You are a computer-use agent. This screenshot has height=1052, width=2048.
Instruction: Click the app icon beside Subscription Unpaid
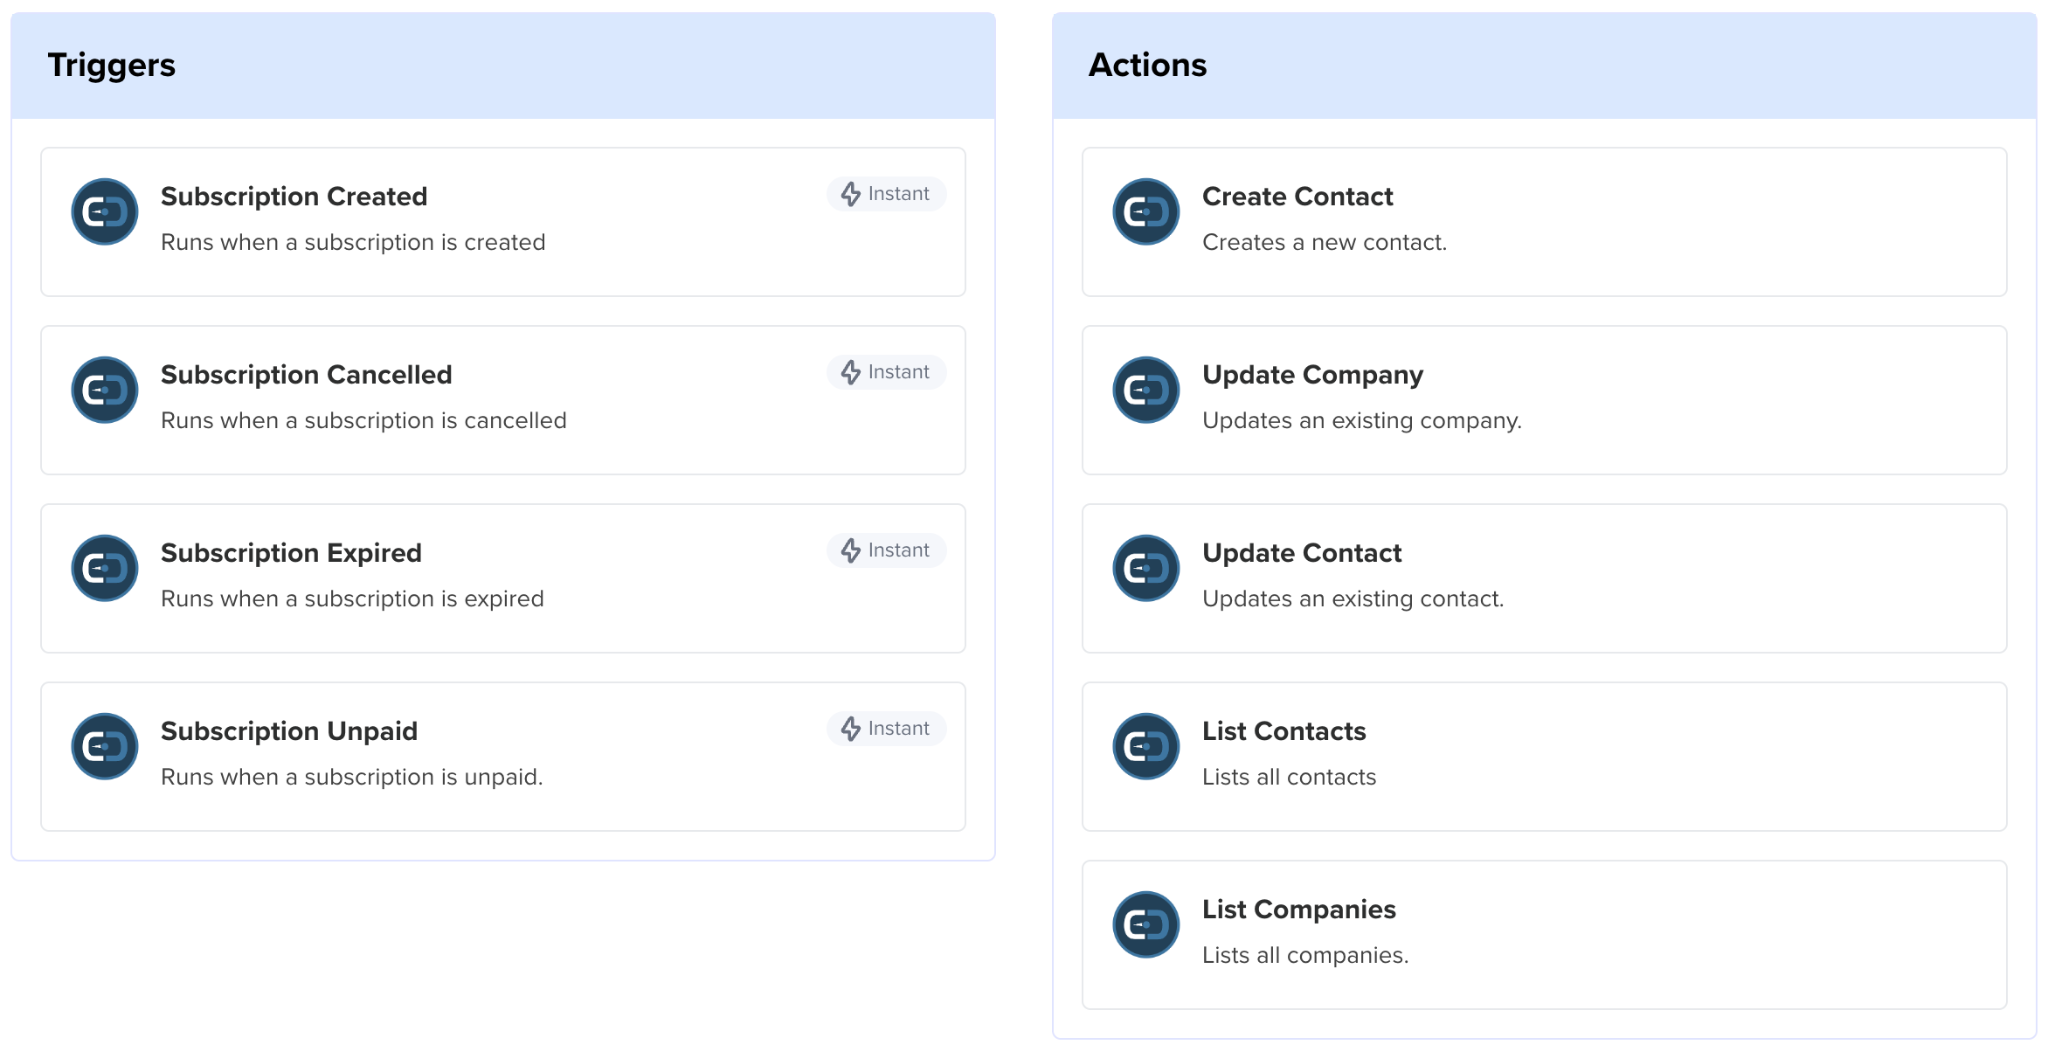click(x=105, y=746)
